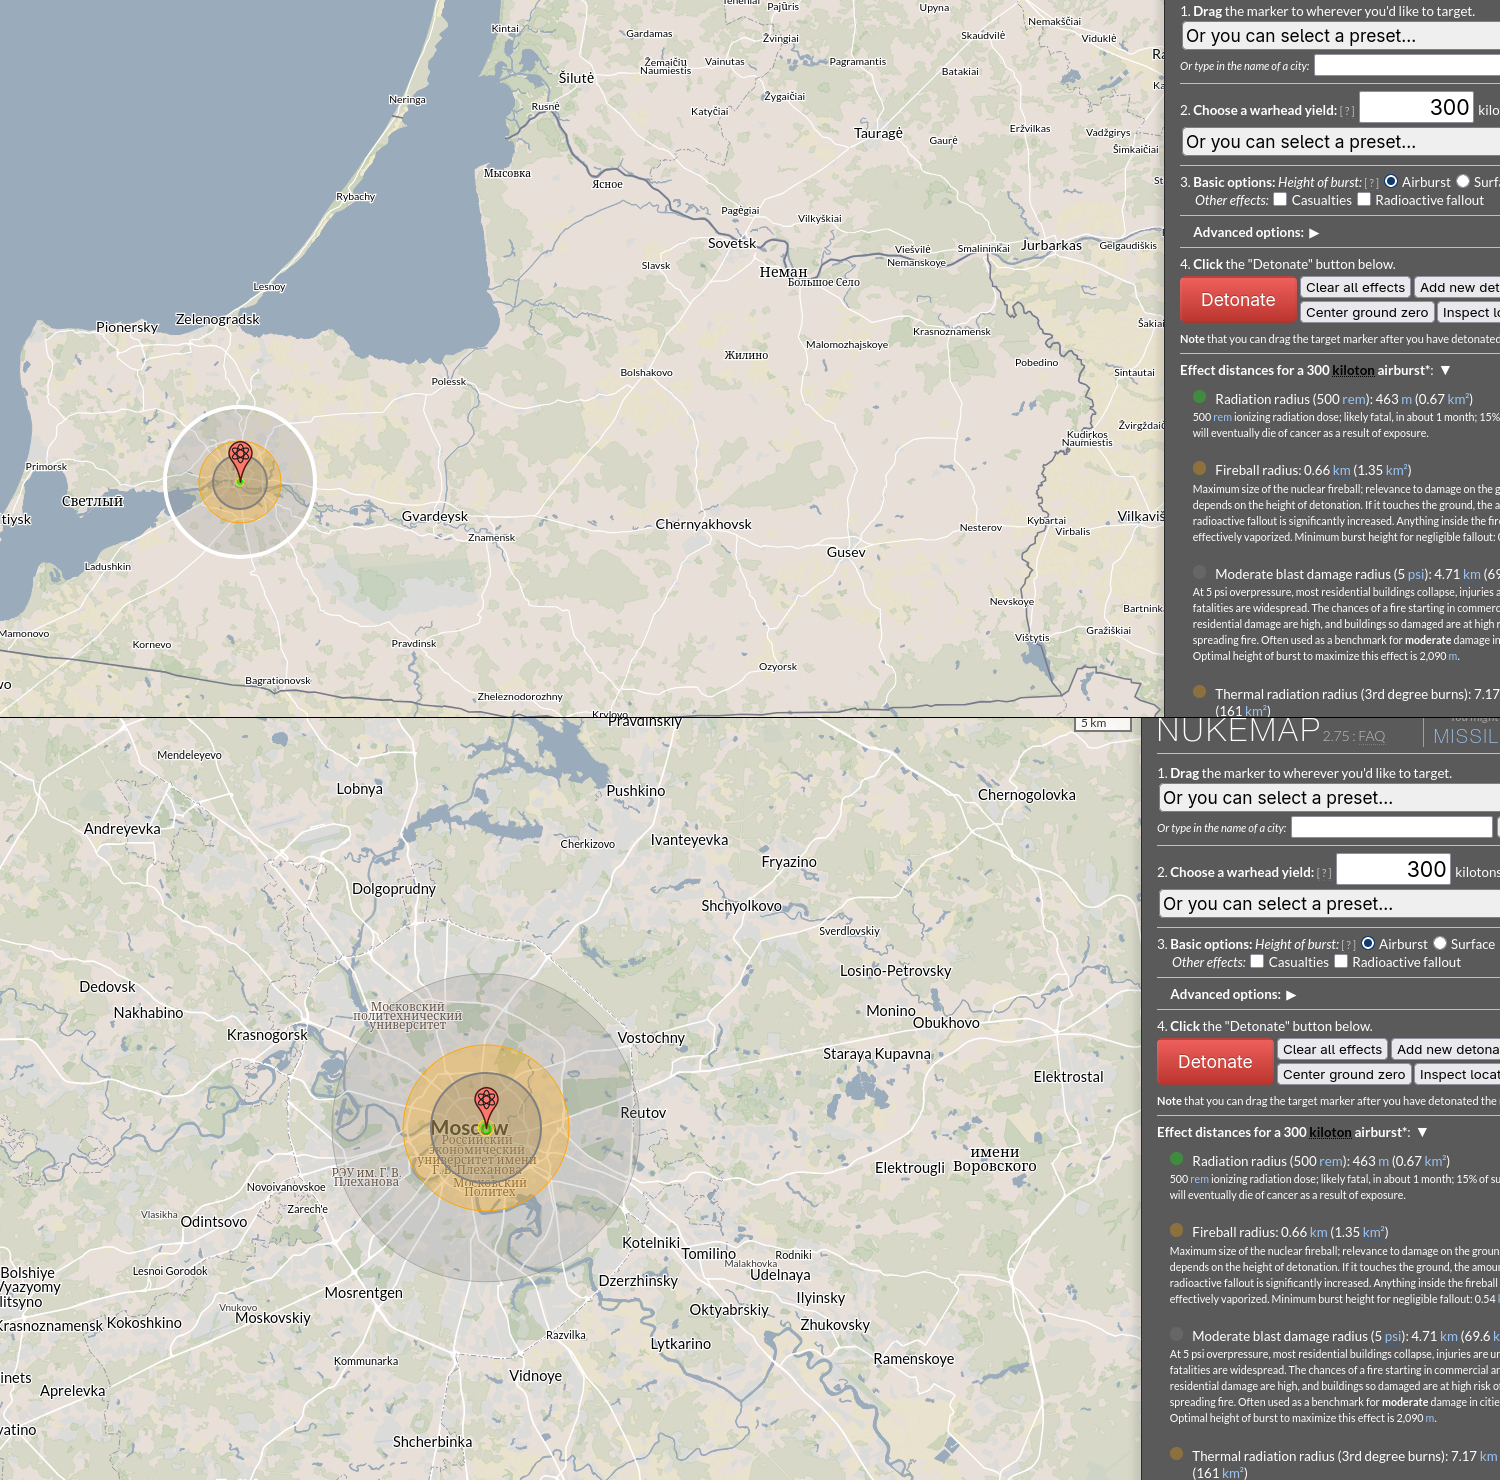Click the rem link in lower window's Radiation radius heading
This screenshot has width=1500, height=1480.
tap(1330, 1161)
